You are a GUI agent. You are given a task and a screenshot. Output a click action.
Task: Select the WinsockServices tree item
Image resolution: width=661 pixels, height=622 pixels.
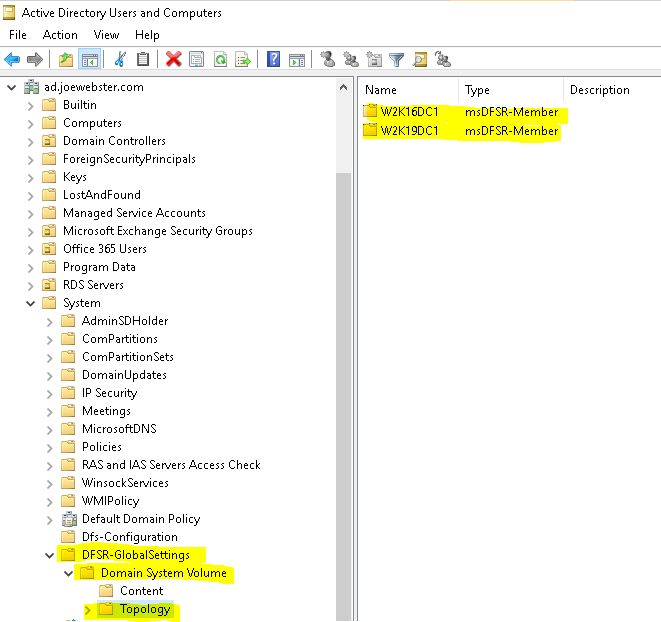tap(125, 483)
